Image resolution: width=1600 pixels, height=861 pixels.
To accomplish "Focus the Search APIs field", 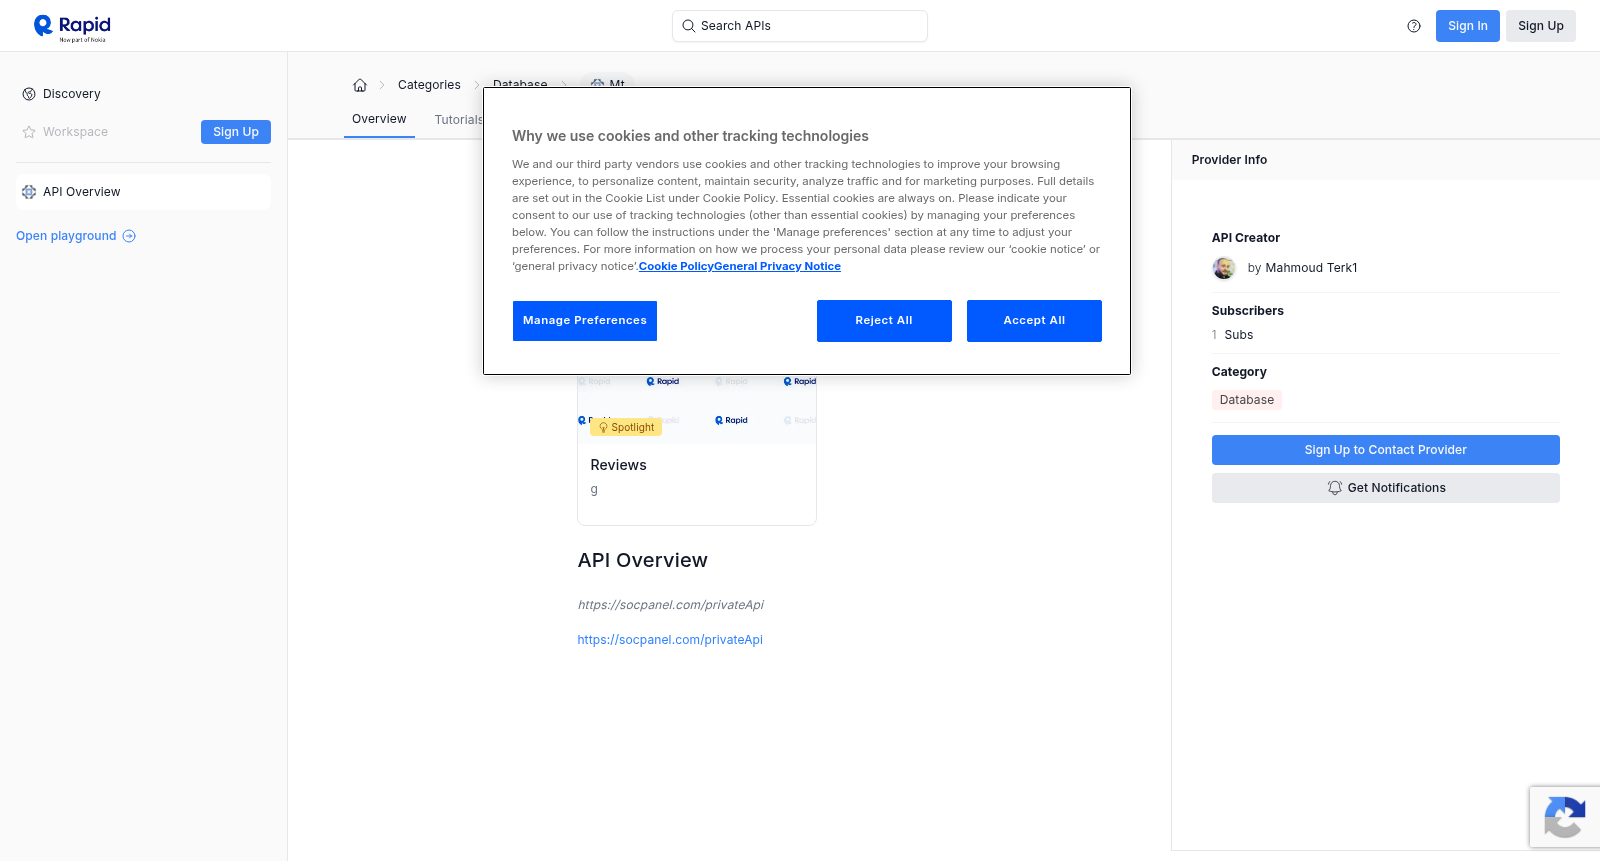I will click(800, 26).
